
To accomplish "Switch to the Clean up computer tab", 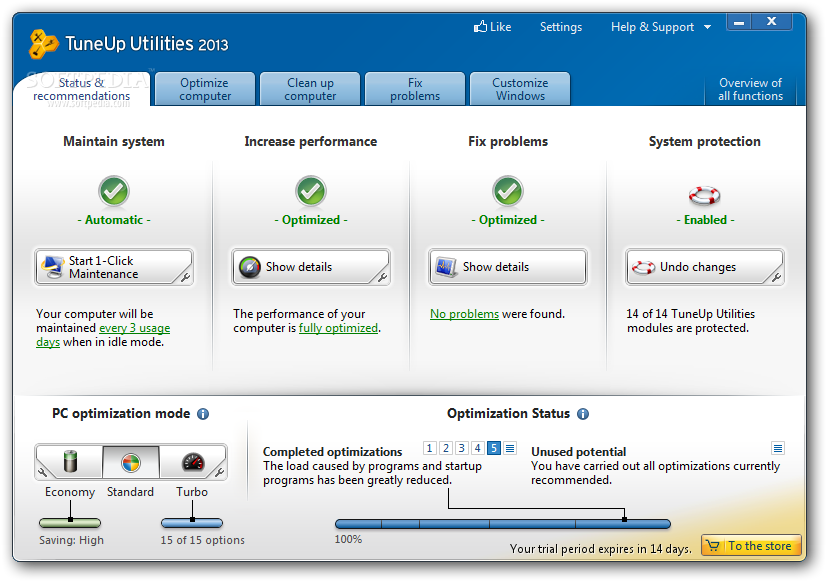I will coord(310,89).
